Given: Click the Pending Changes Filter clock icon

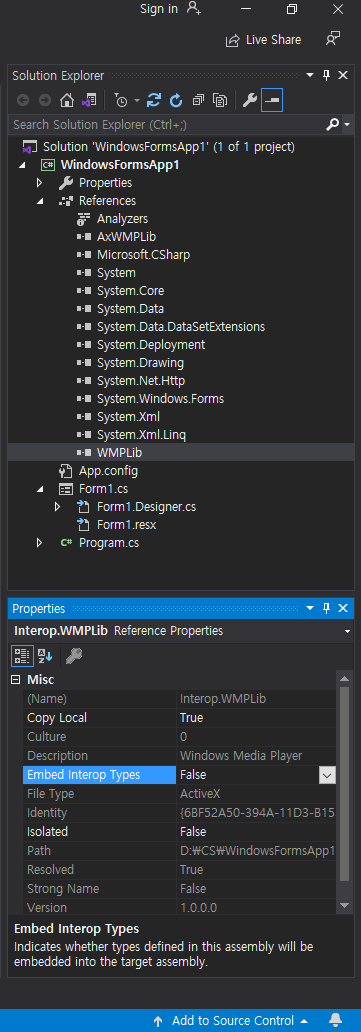Looking at the screenshot, I should pos(121,100).
